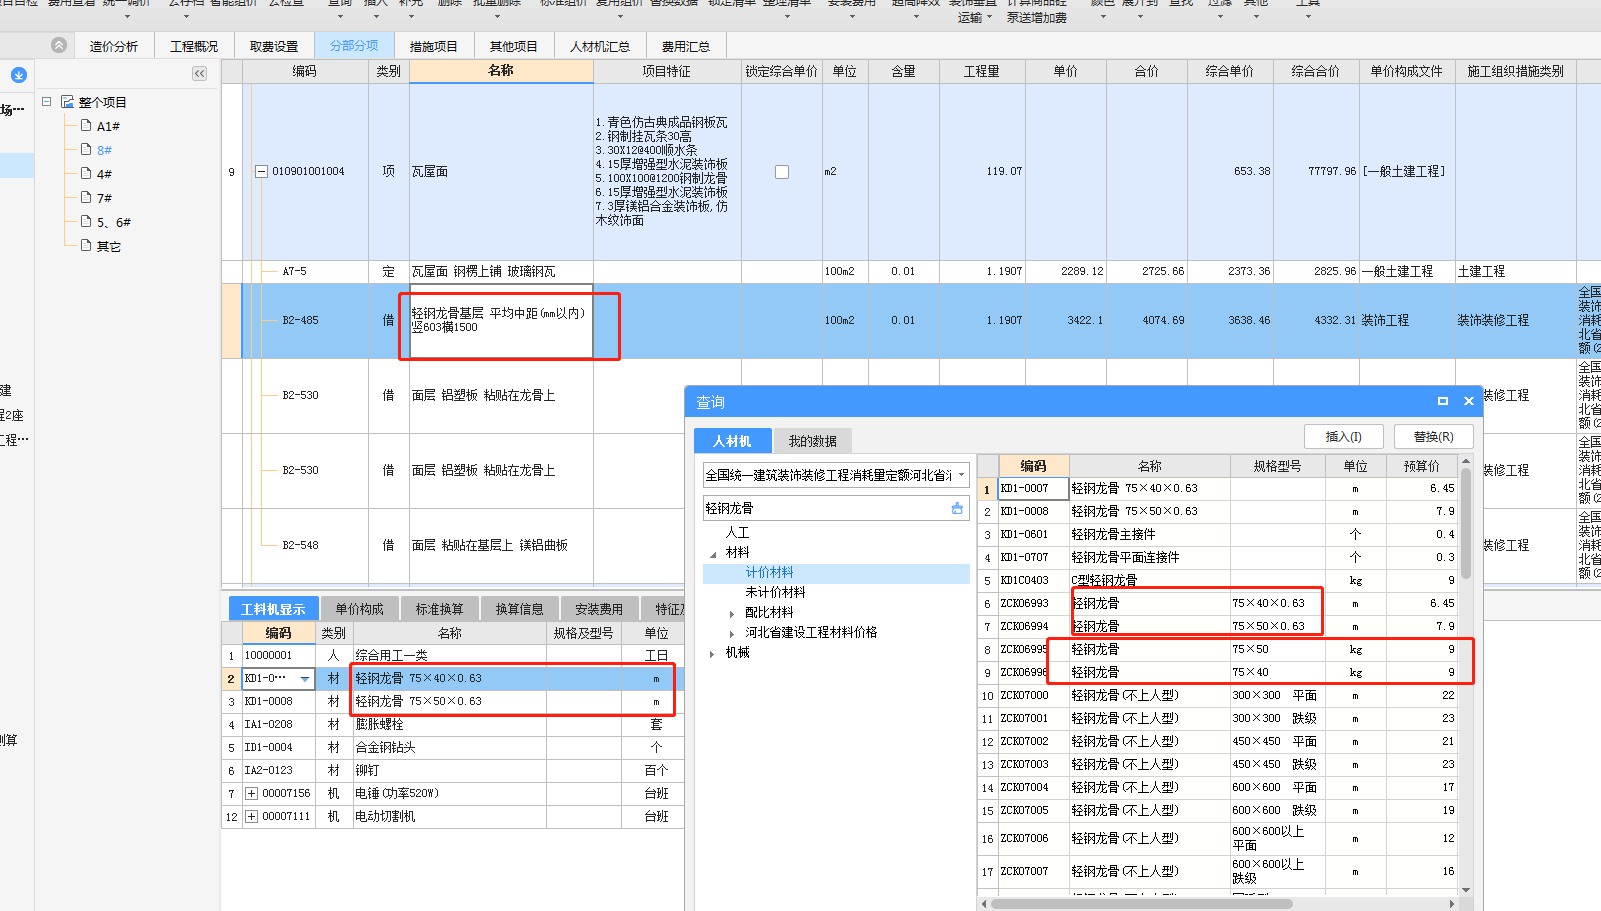Select 计价材料 in the query category tree
Viewport: 1601px width, 911px height.
tap(769, 573)
